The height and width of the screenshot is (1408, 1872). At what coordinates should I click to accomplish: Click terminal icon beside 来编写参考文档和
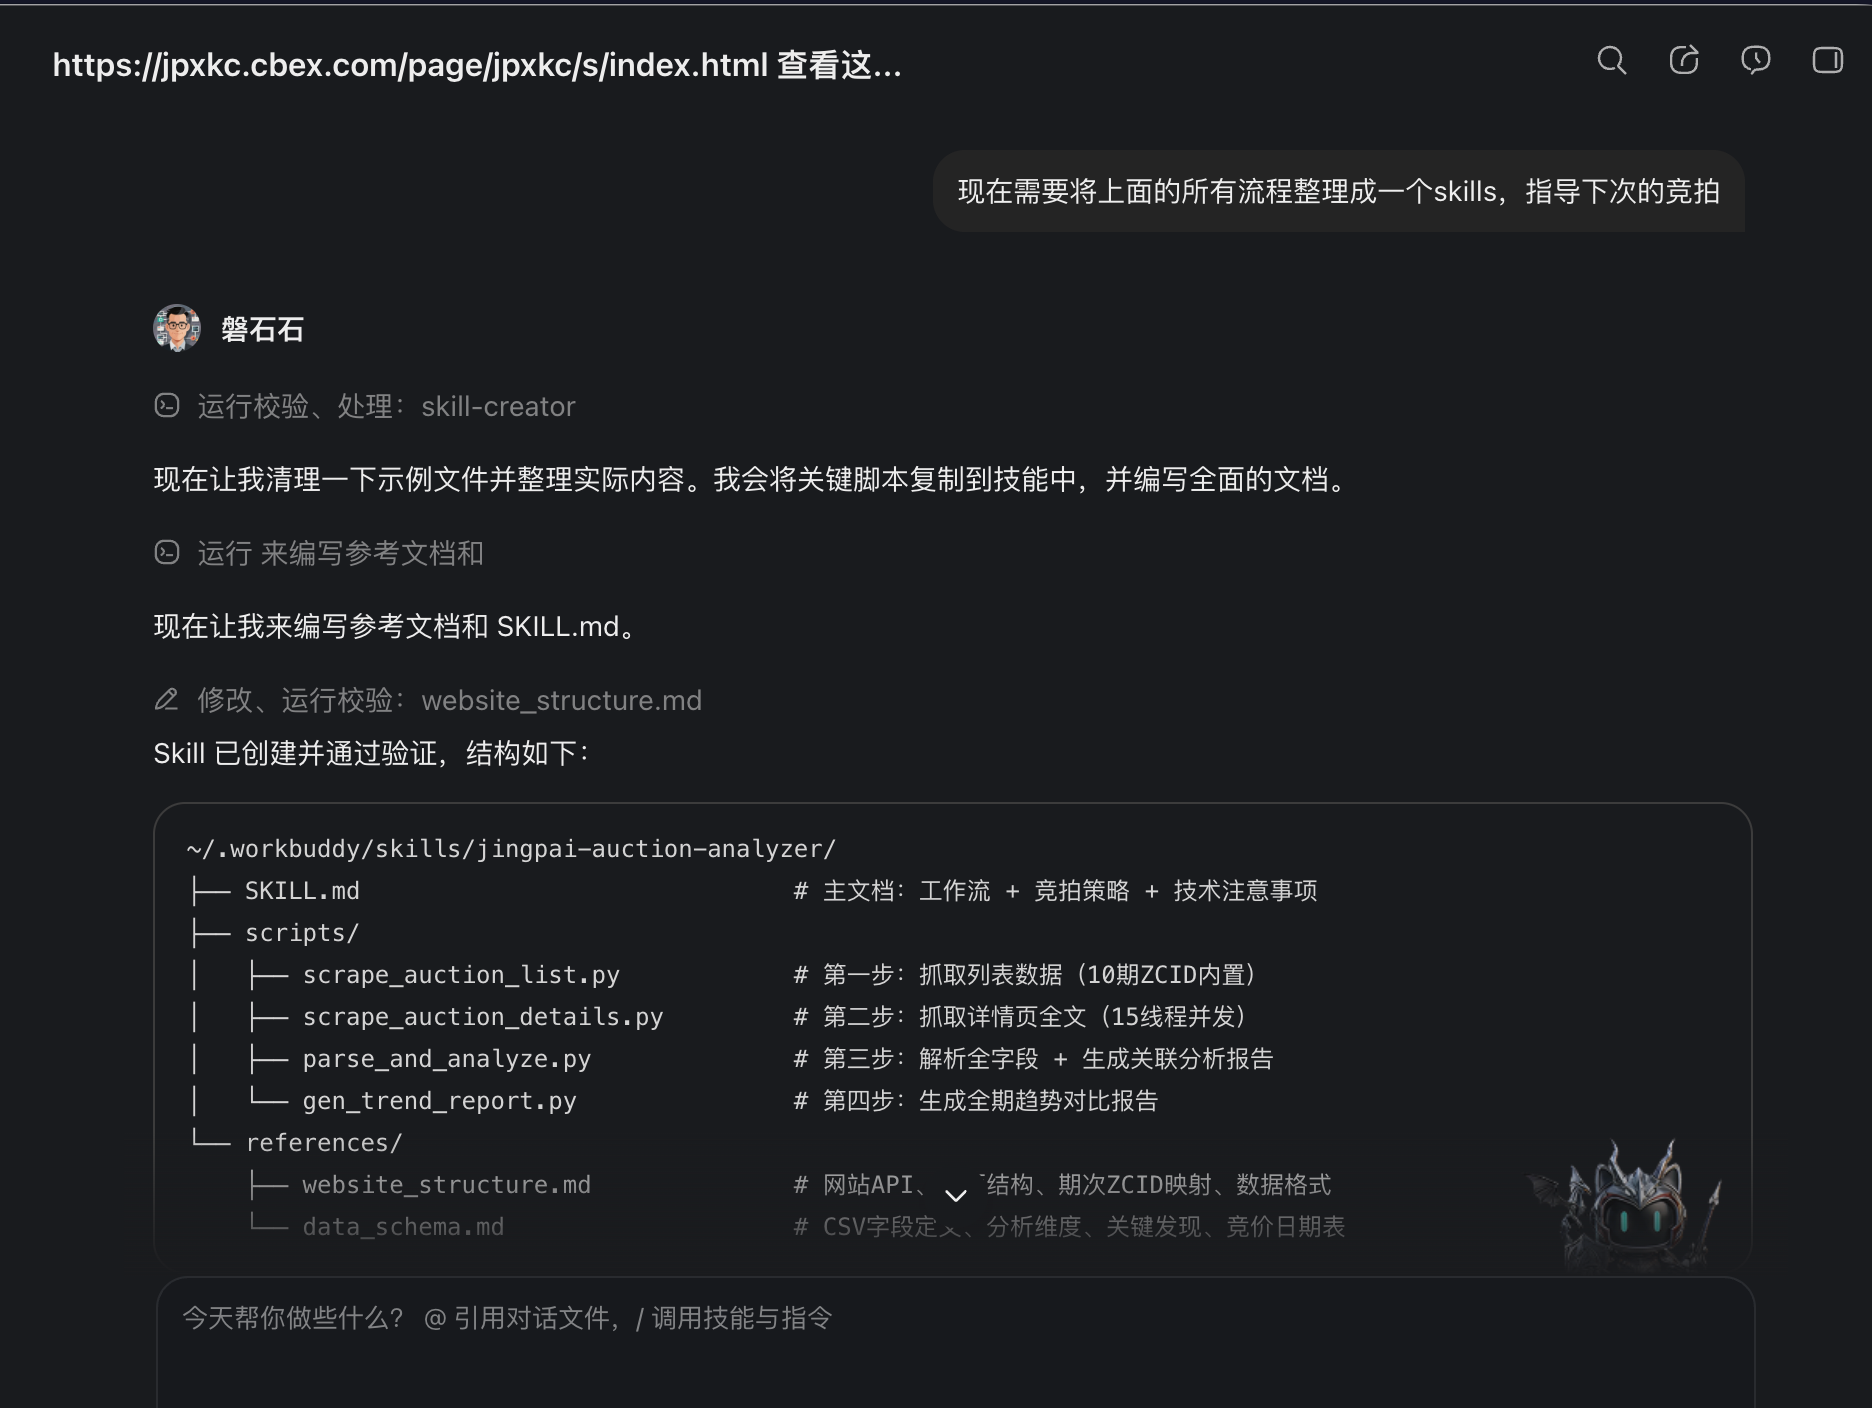pyautogui.click(x=167, y=552)
